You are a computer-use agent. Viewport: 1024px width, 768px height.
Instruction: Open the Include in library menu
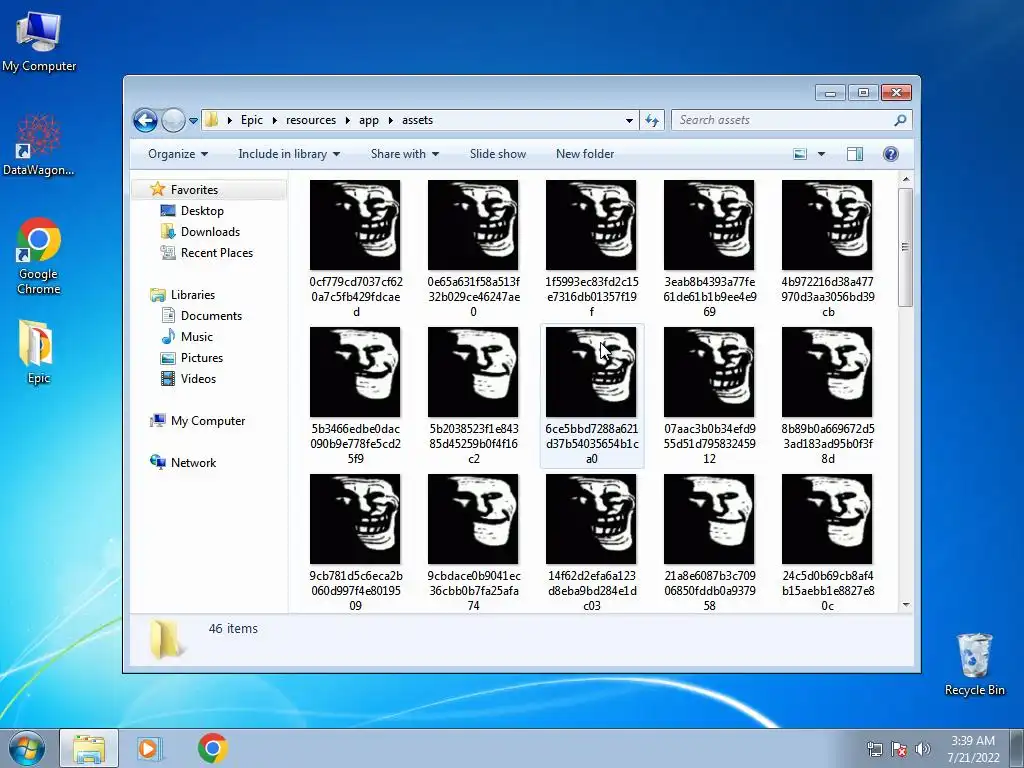pyautogui.click(x=289, y=154)
